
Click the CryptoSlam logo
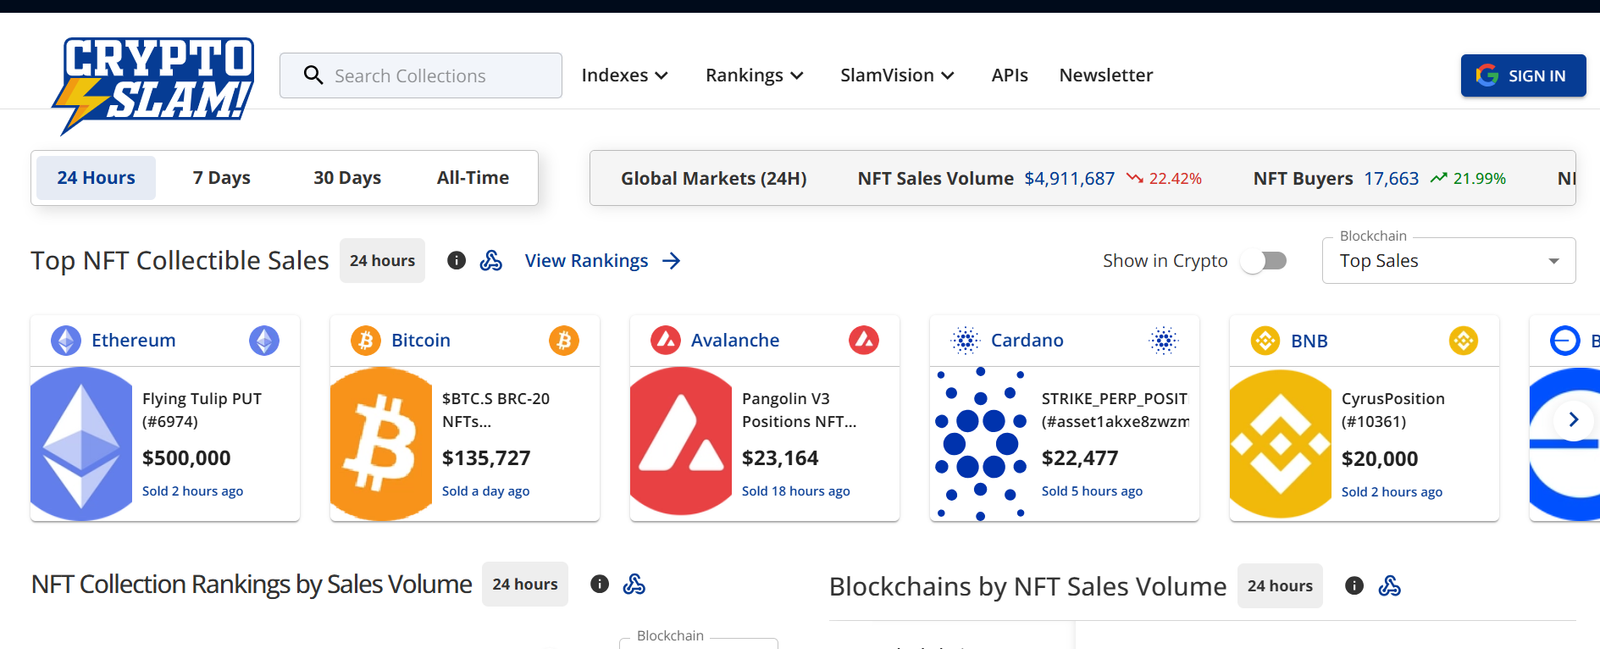coord(155,82)
